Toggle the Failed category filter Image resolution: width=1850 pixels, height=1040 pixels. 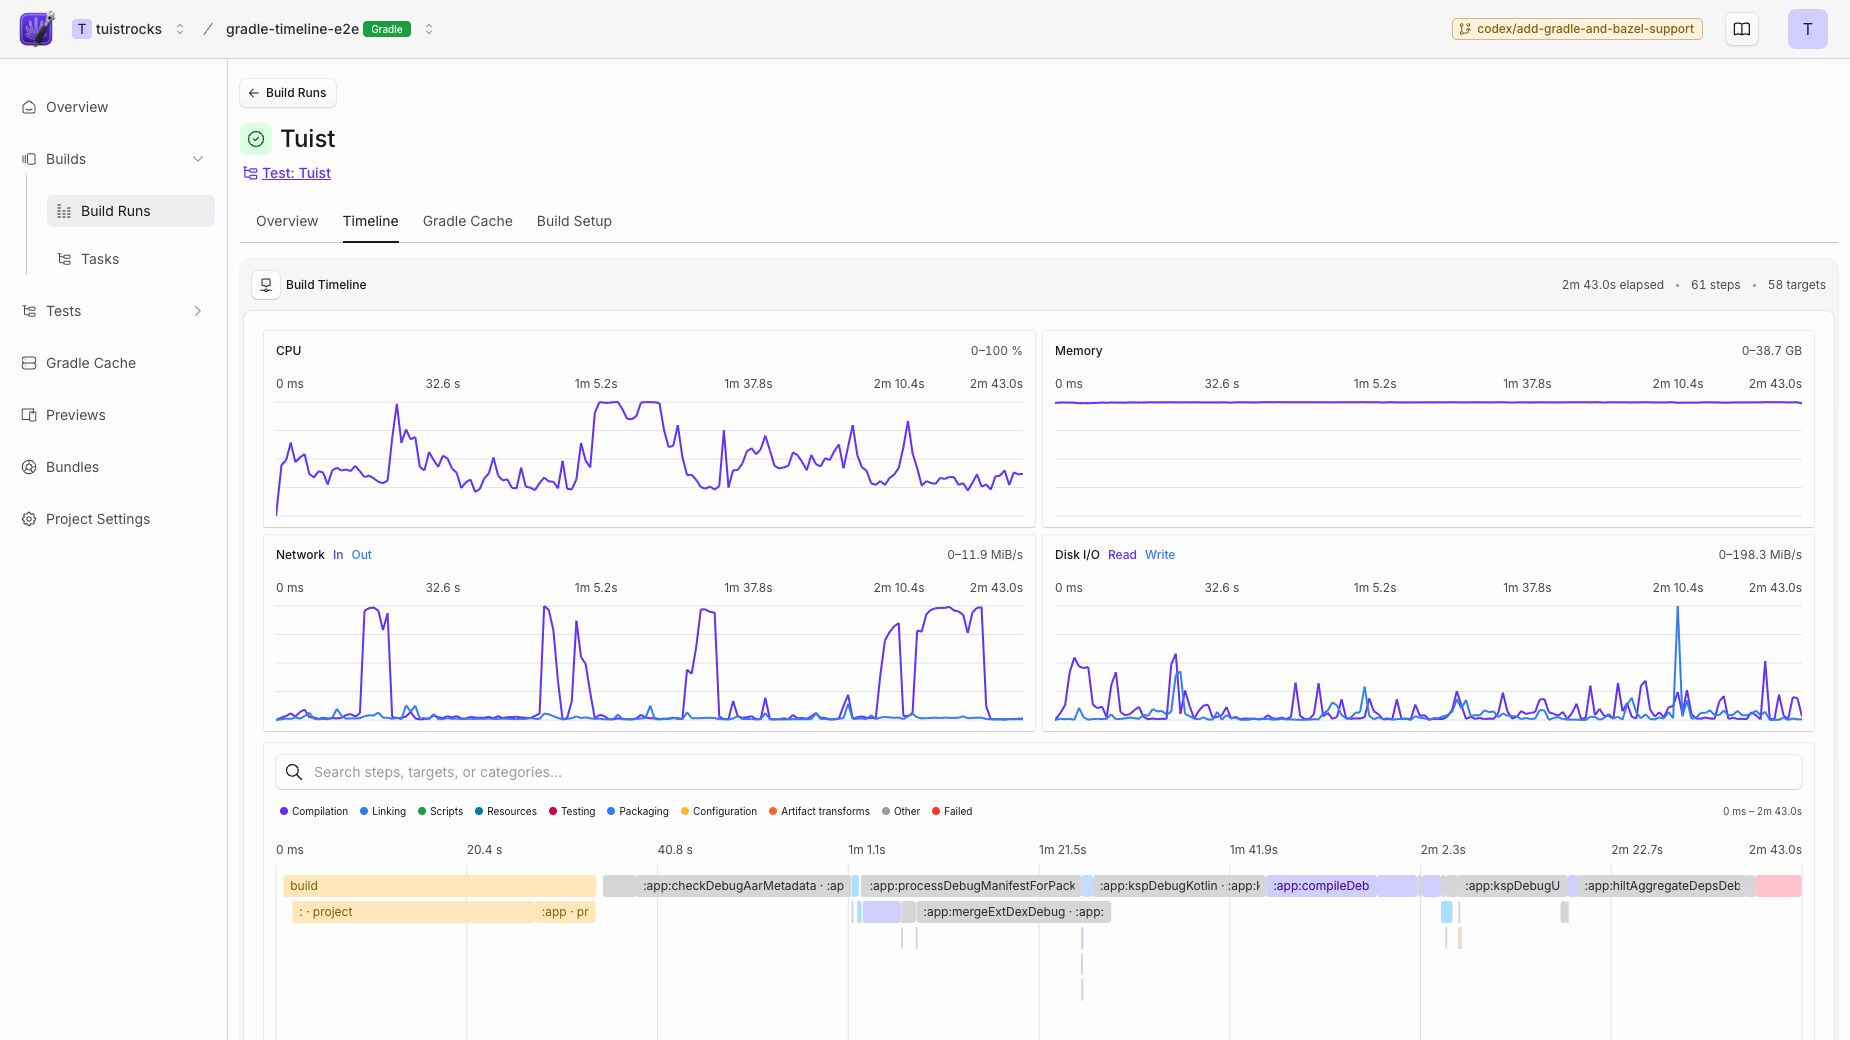[952, 811]
